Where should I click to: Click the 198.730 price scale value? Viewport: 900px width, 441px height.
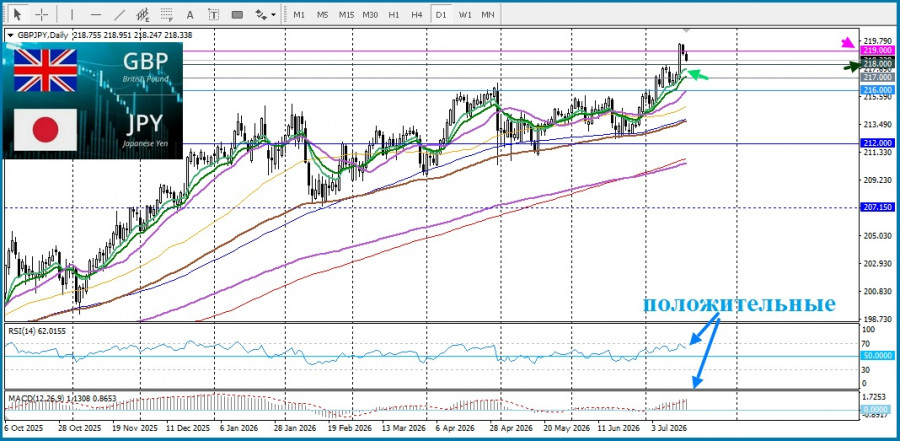click(x=876, y=318)
